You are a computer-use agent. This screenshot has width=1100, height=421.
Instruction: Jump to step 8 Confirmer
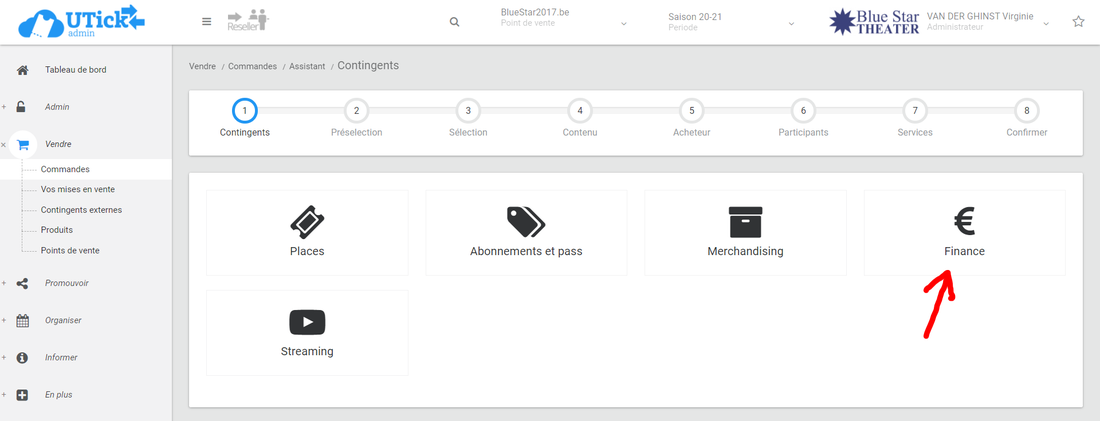pos(1027,111)
